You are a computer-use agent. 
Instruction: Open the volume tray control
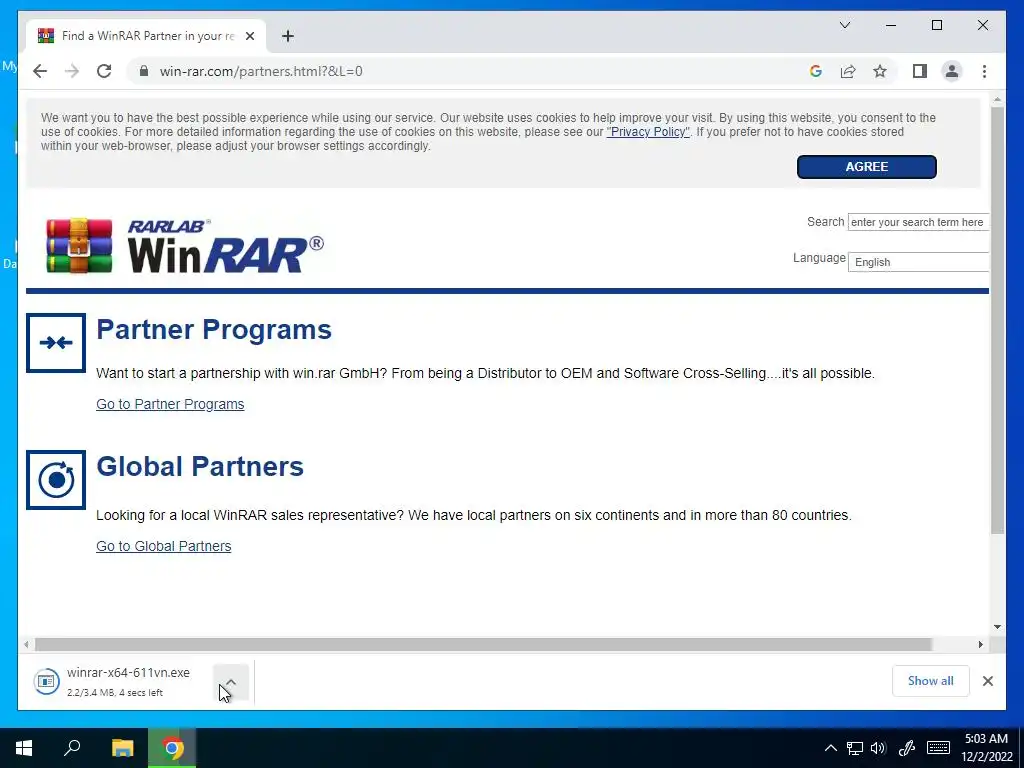click(879, 748)
